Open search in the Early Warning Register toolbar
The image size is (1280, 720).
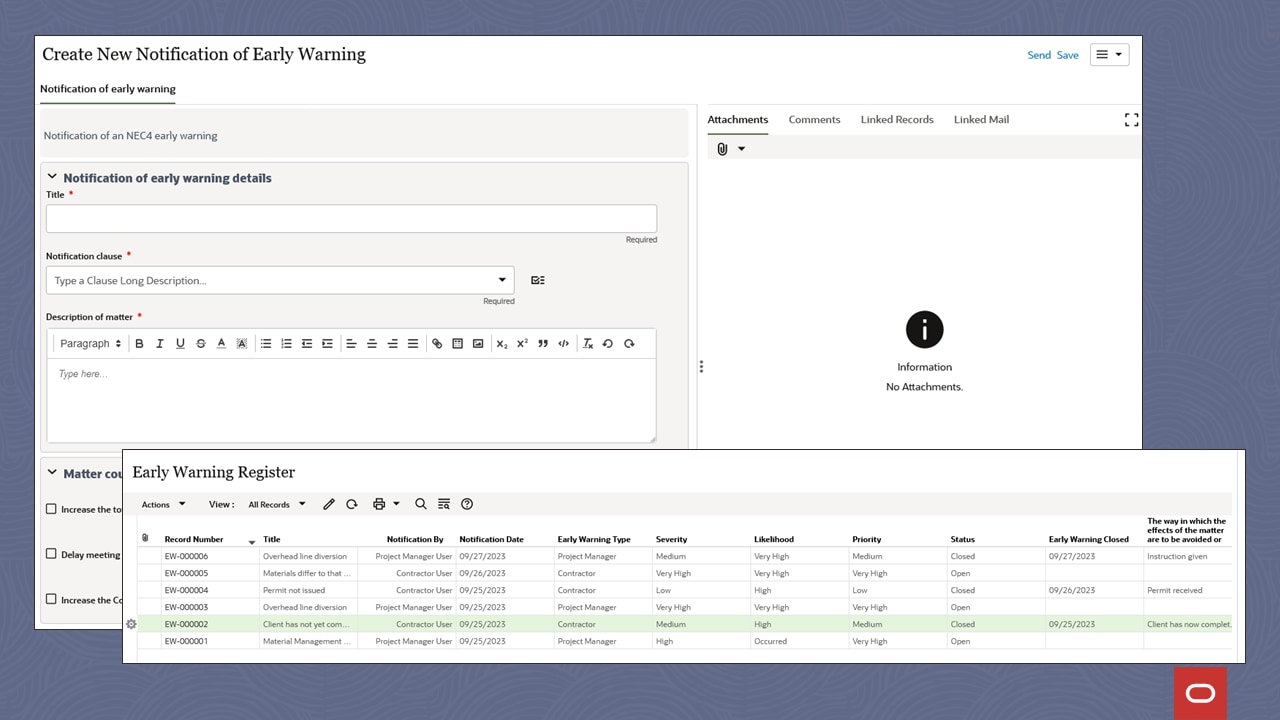pyautogui.click(x=421, y=504)
